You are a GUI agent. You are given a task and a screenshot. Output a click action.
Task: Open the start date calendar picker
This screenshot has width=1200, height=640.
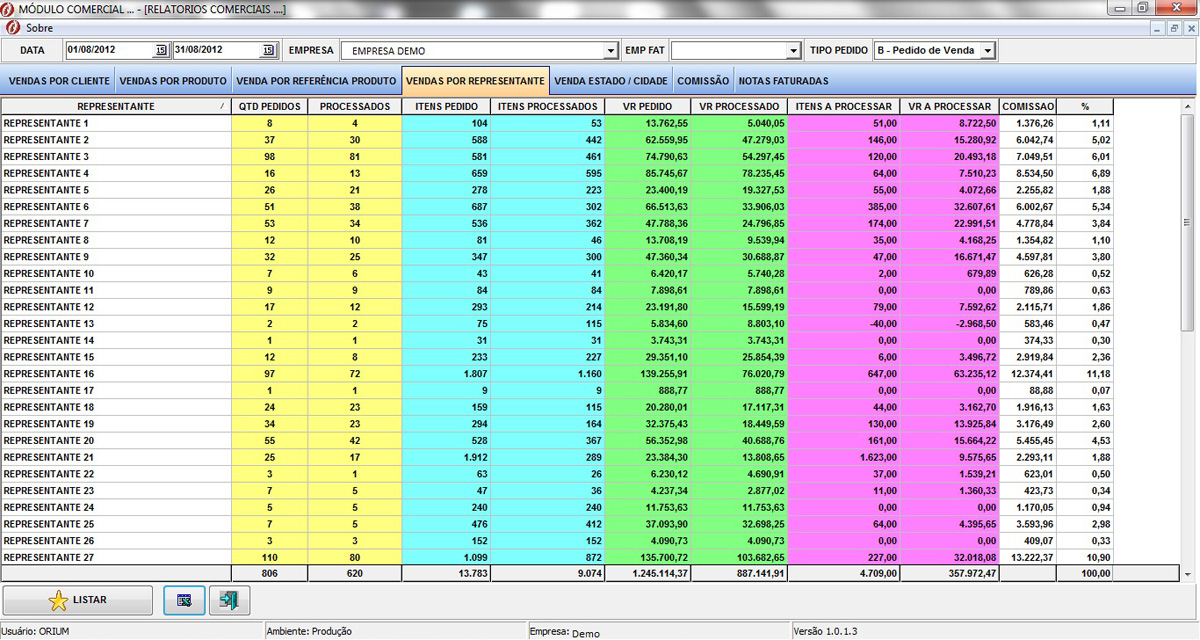(x=160, y=50)
